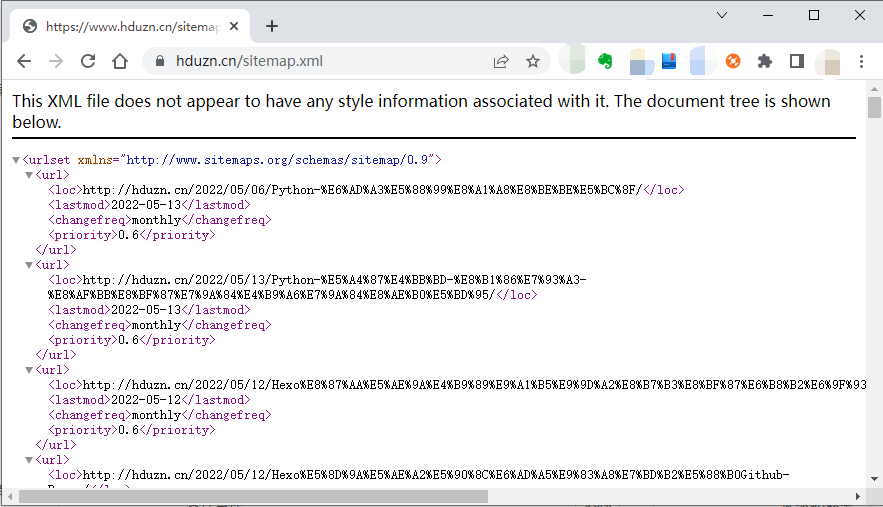883x507 pixels.
Task: Click the blue book extension icon
Action: tap(669, 61)
